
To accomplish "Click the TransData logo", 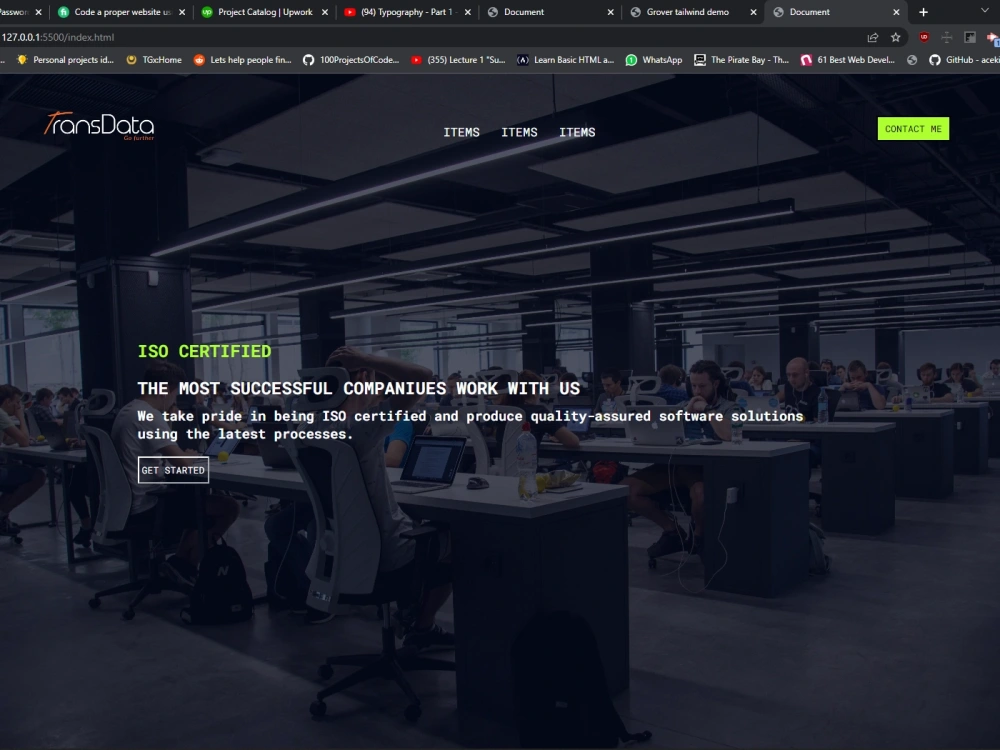I will tap(99, 125).
